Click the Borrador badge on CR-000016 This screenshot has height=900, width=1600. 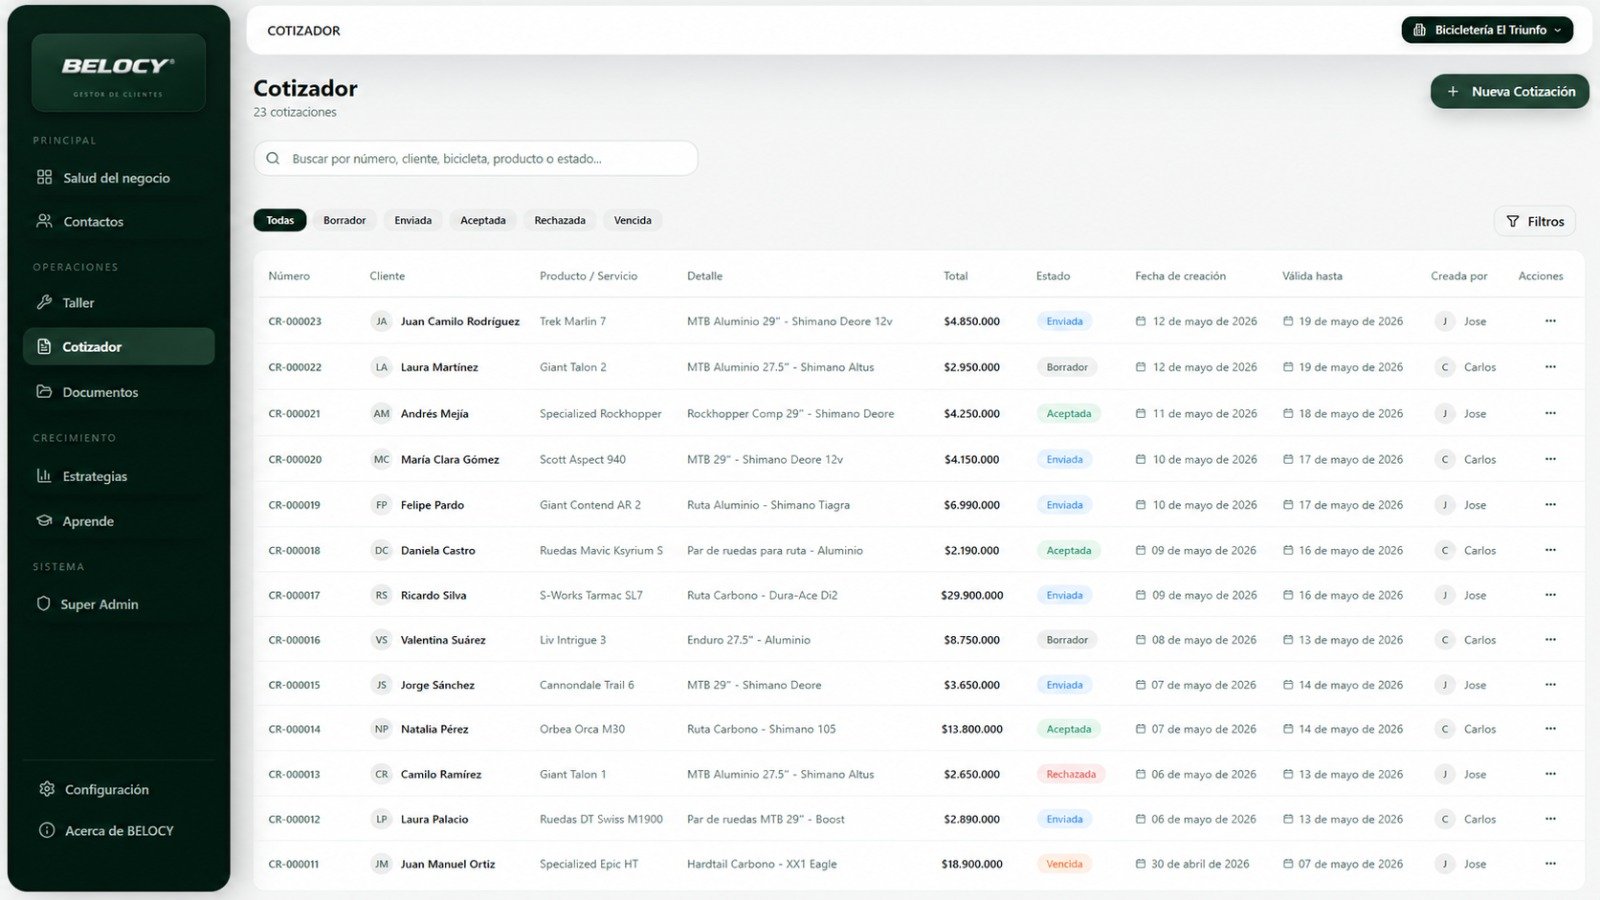click(x=1067, y=640)
